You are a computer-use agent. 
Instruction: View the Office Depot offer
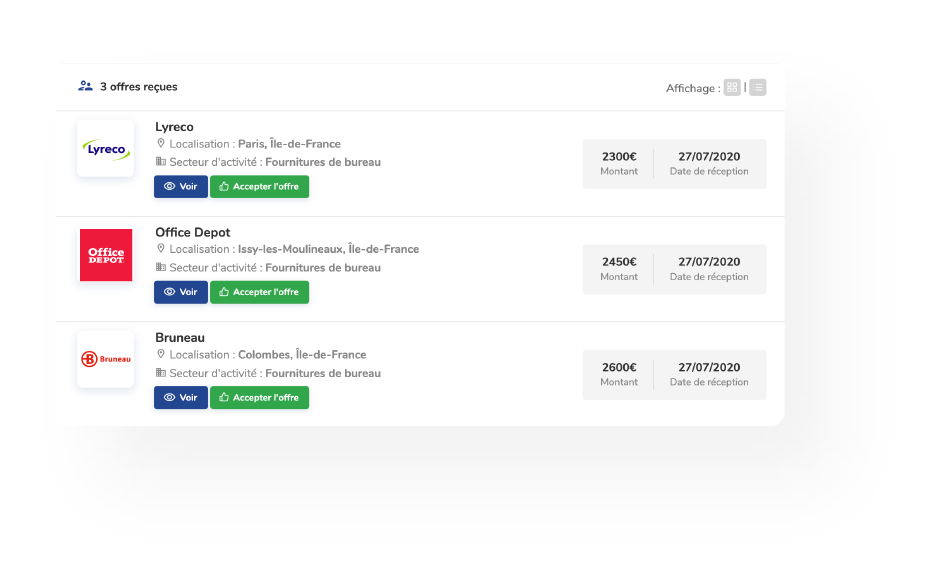click(x=181, y=292)
